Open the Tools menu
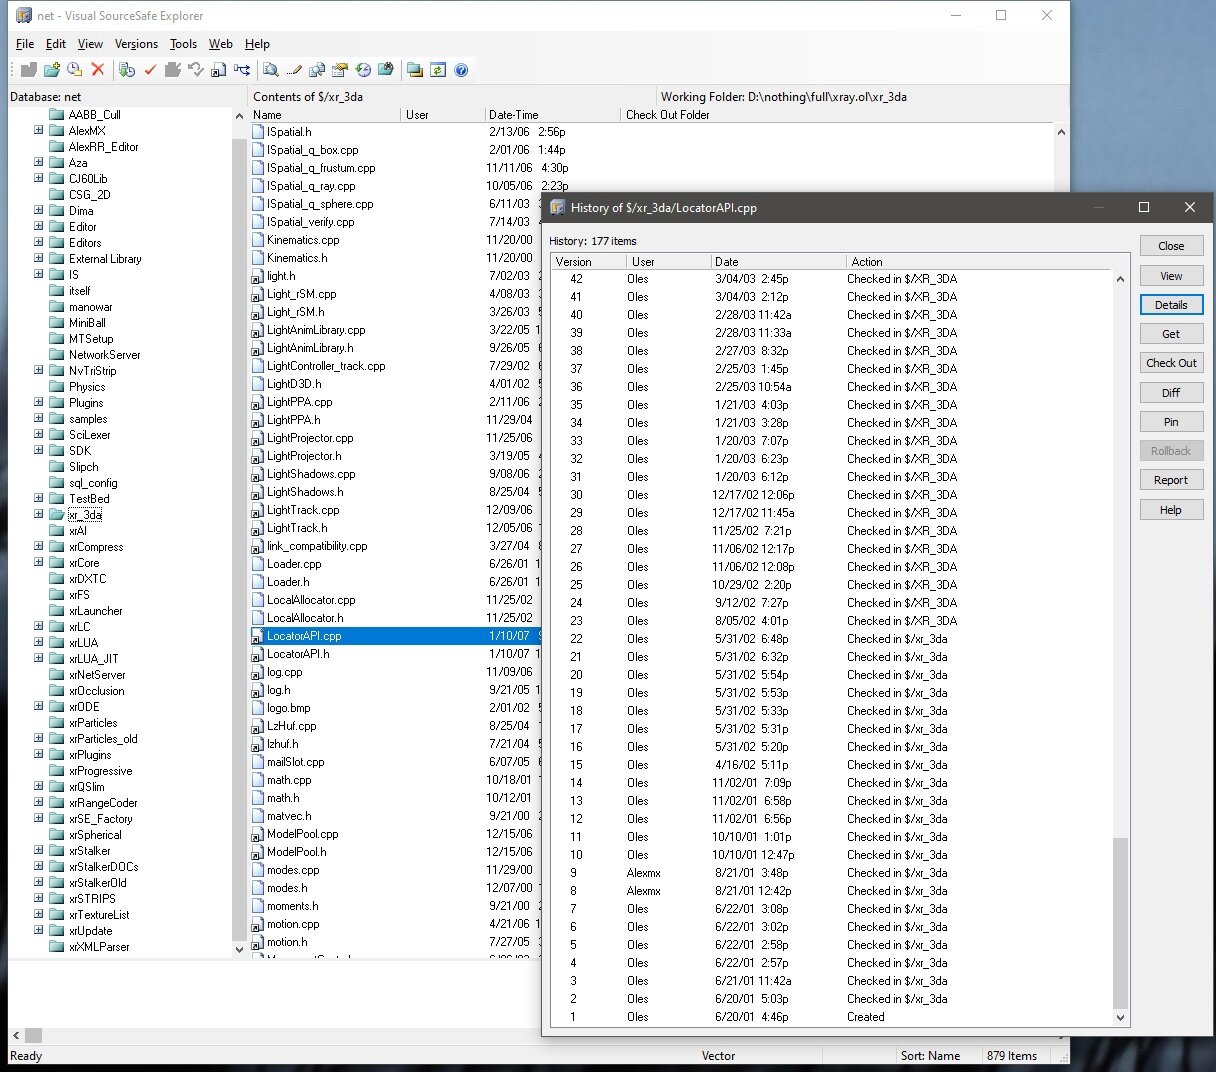Viewport: 1216px width, 1072px height. (x=183, y=44)
